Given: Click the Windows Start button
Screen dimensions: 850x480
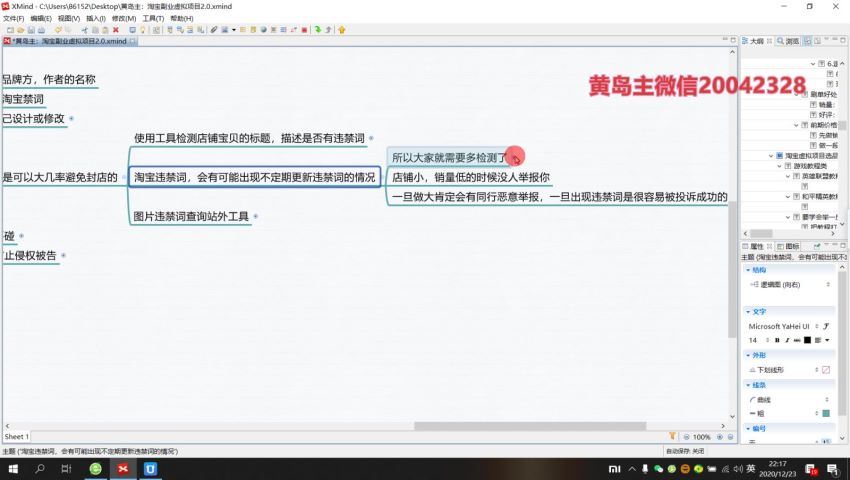Looking at the screenshot, I should (13, 468).
